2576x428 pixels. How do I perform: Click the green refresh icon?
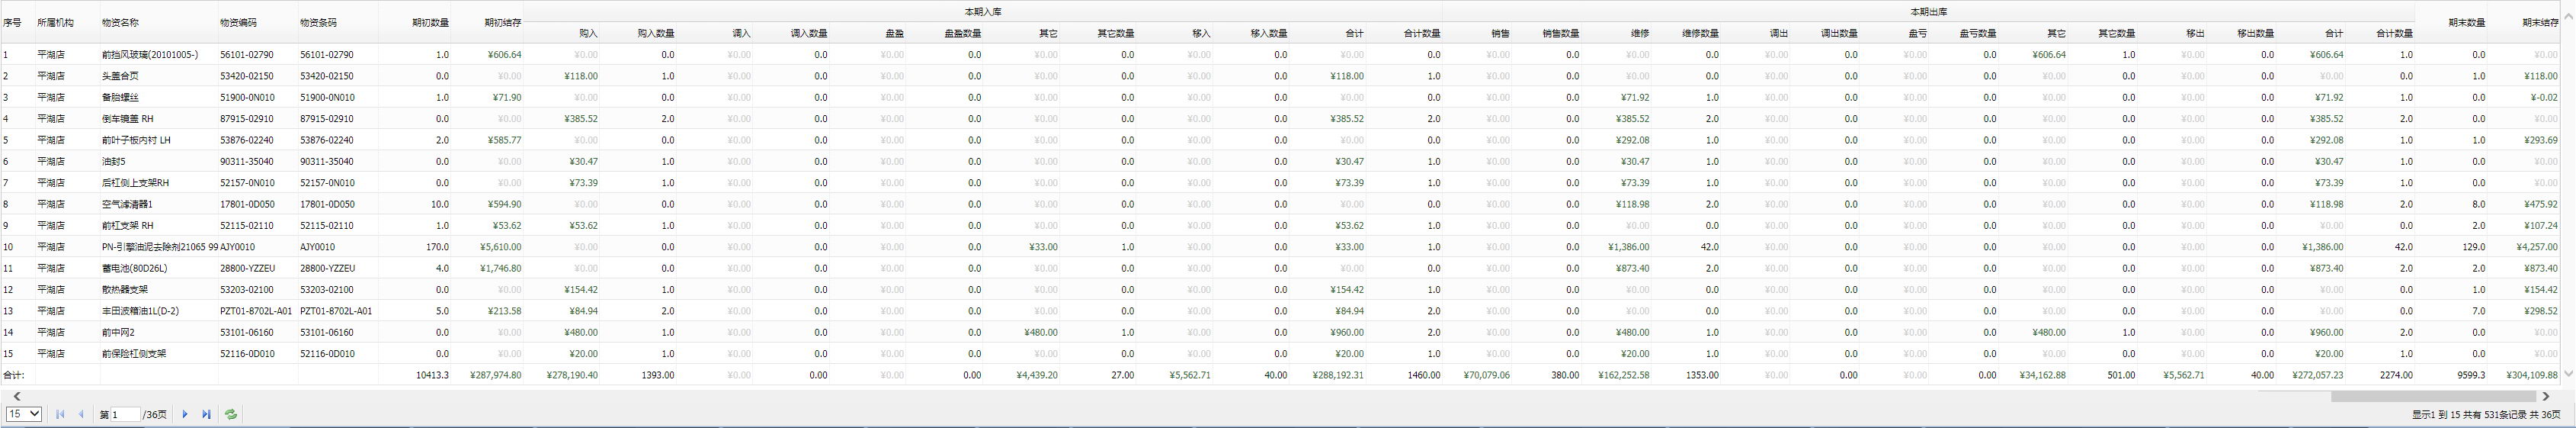click(x=231, y=414)
